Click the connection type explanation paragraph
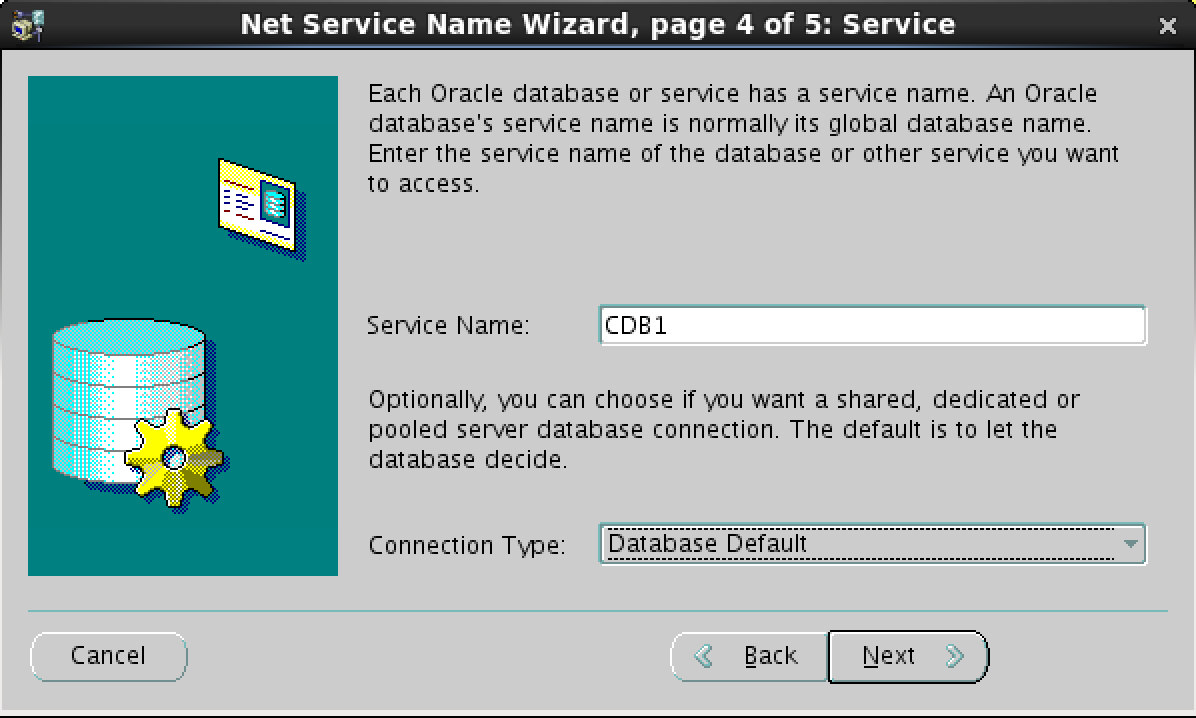The image size is (1196, 718). click(x=723, y=430)
